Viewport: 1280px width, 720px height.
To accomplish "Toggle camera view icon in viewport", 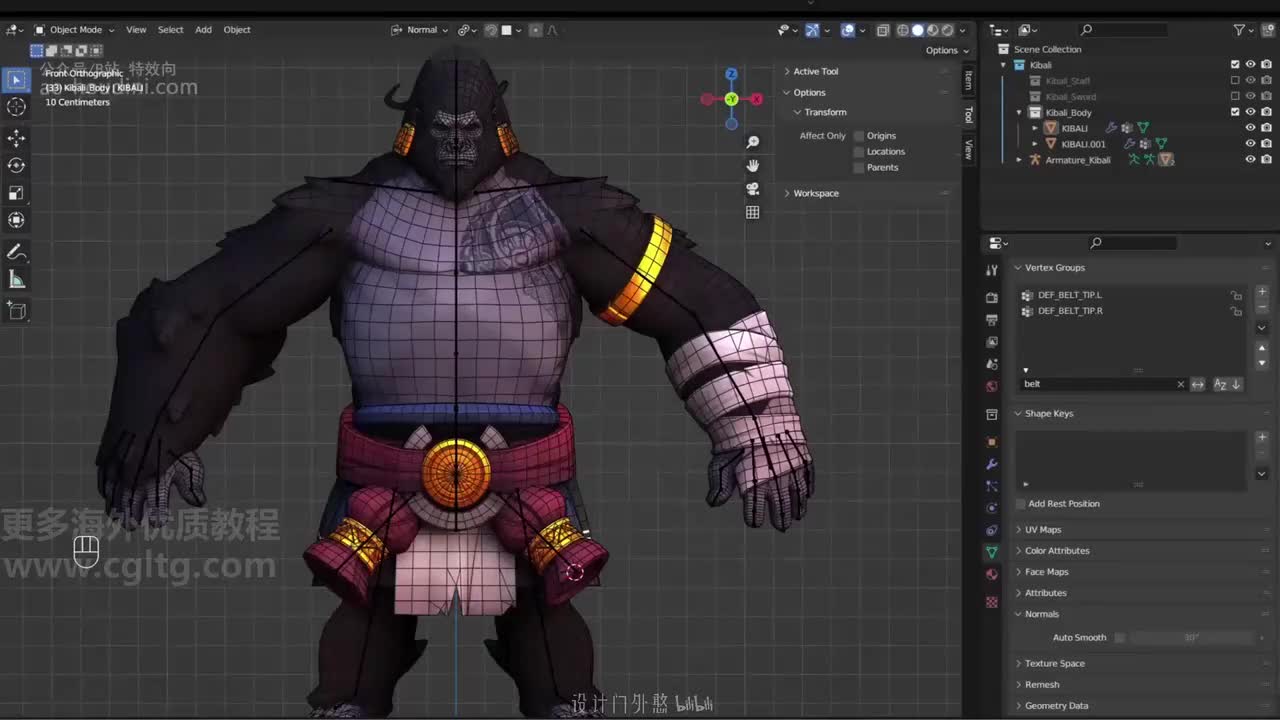I will click(x=752, y=188).
